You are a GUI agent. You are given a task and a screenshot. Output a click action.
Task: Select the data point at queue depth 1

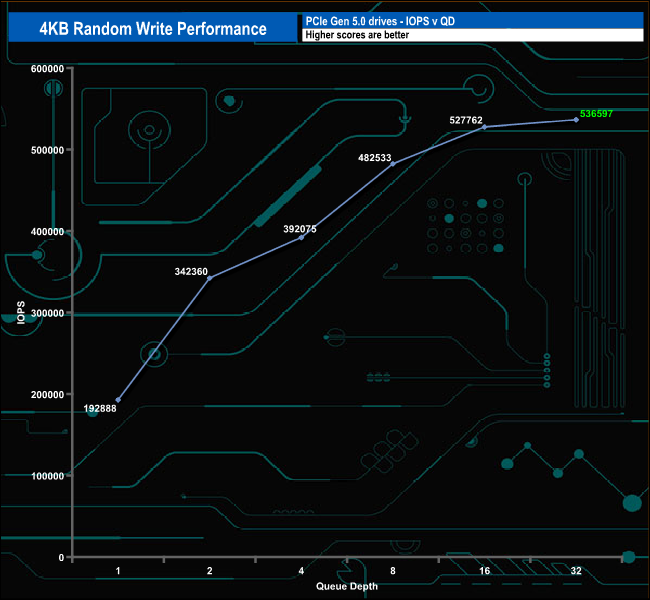(x=118, y=400)
